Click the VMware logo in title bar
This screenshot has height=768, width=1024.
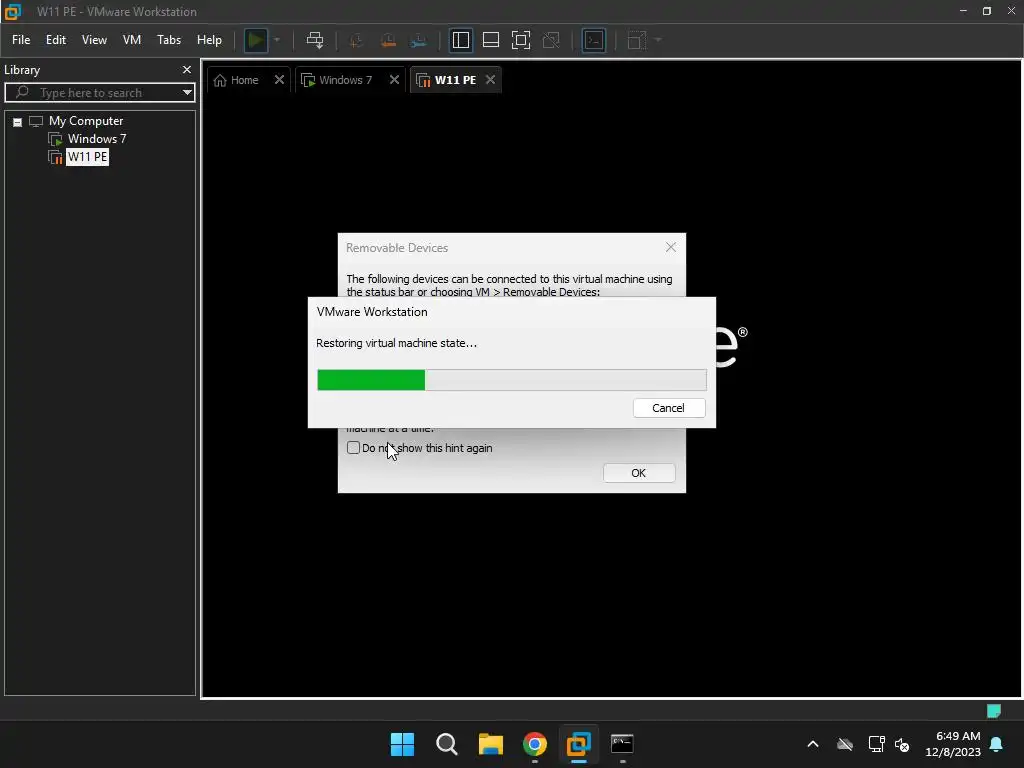pyautogui.click(x=12, y=11)
